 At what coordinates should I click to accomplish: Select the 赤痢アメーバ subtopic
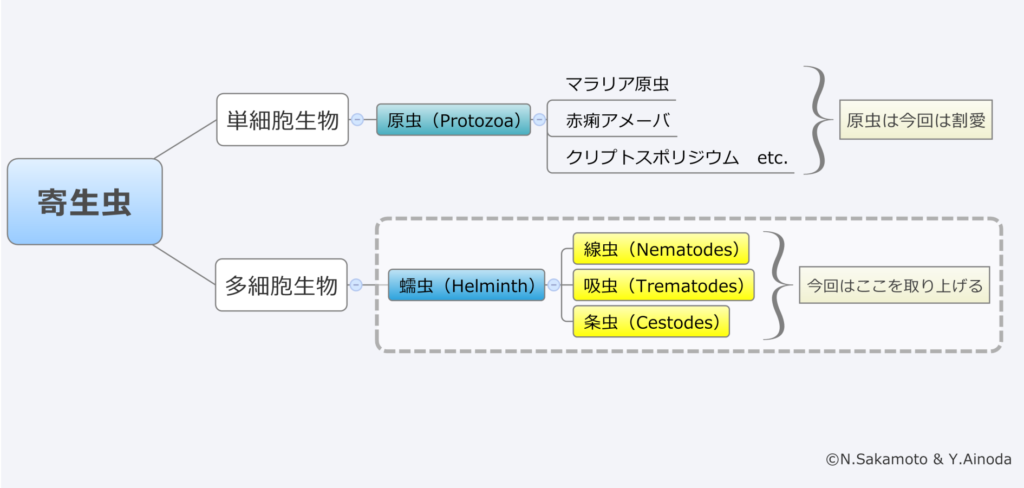click(x=610, y=122)
